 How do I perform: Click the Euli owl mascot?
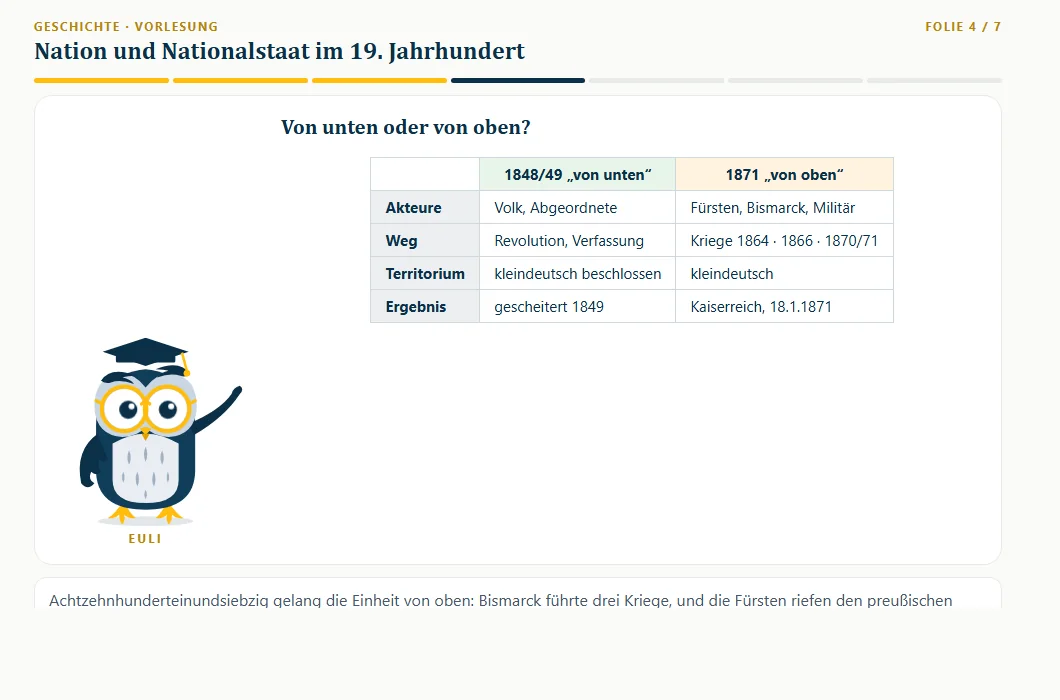coord(160,431)
